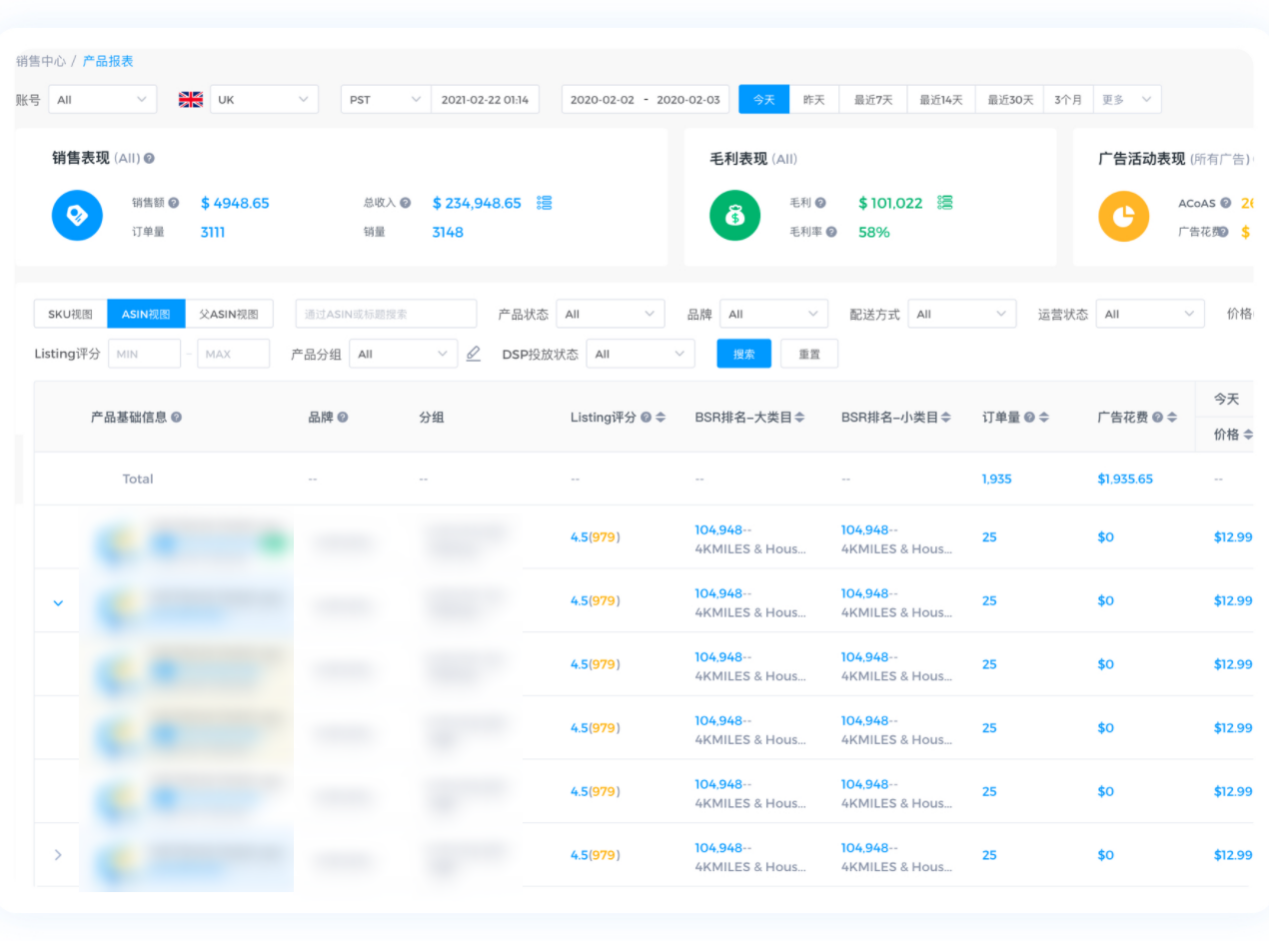Click the help icon next to 毛利率

(831, 232)
